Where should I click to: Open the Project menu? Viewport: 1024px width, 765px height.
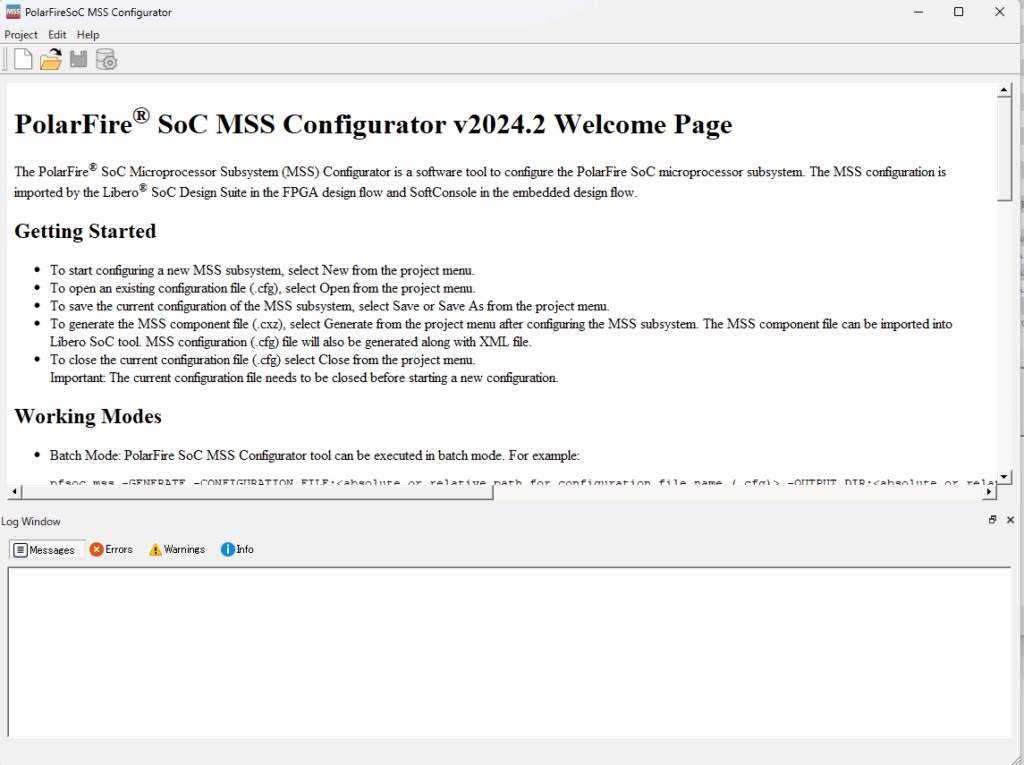[21, 35]
